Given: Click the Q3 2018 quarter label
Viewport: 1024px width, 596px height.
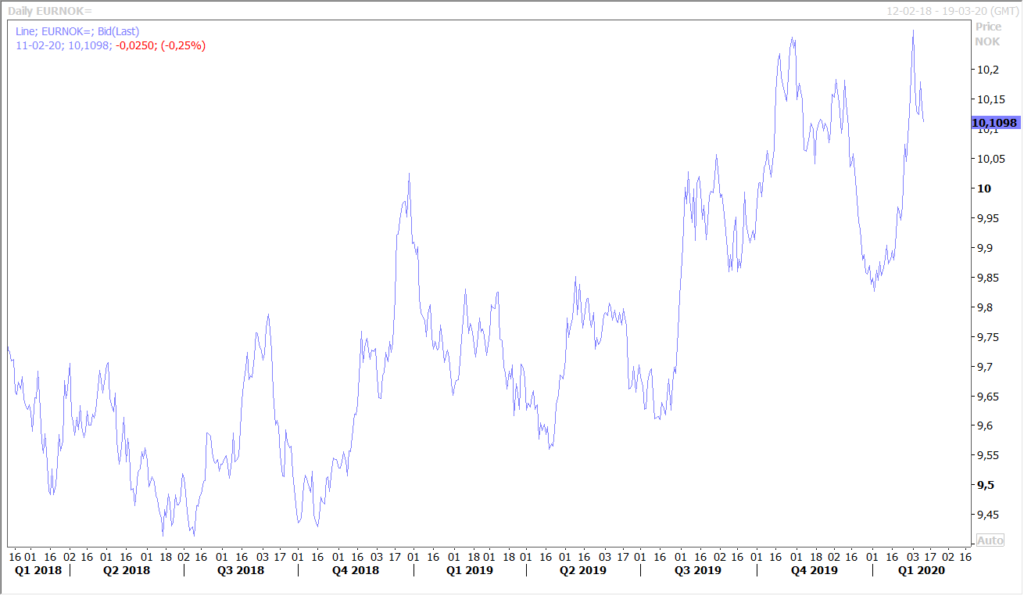Looking at the screenshot, I should pos(241,570).
